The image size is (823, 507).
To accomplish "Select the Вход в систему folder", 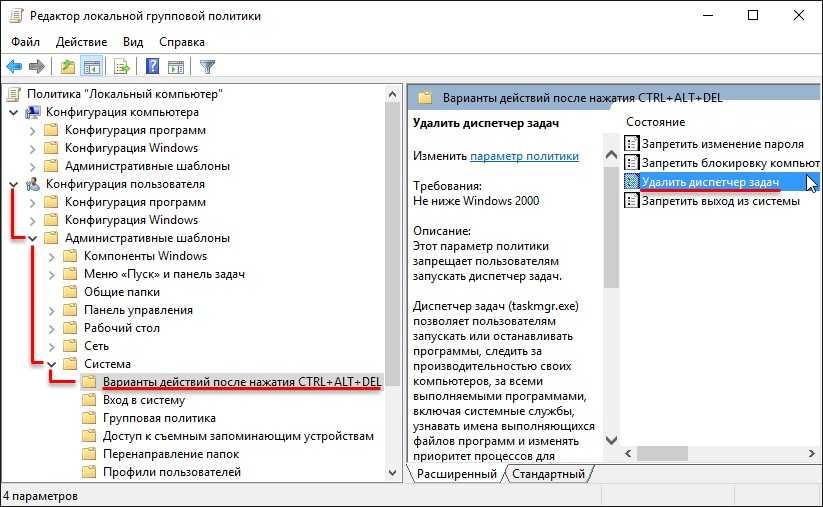I will (143, 400).
